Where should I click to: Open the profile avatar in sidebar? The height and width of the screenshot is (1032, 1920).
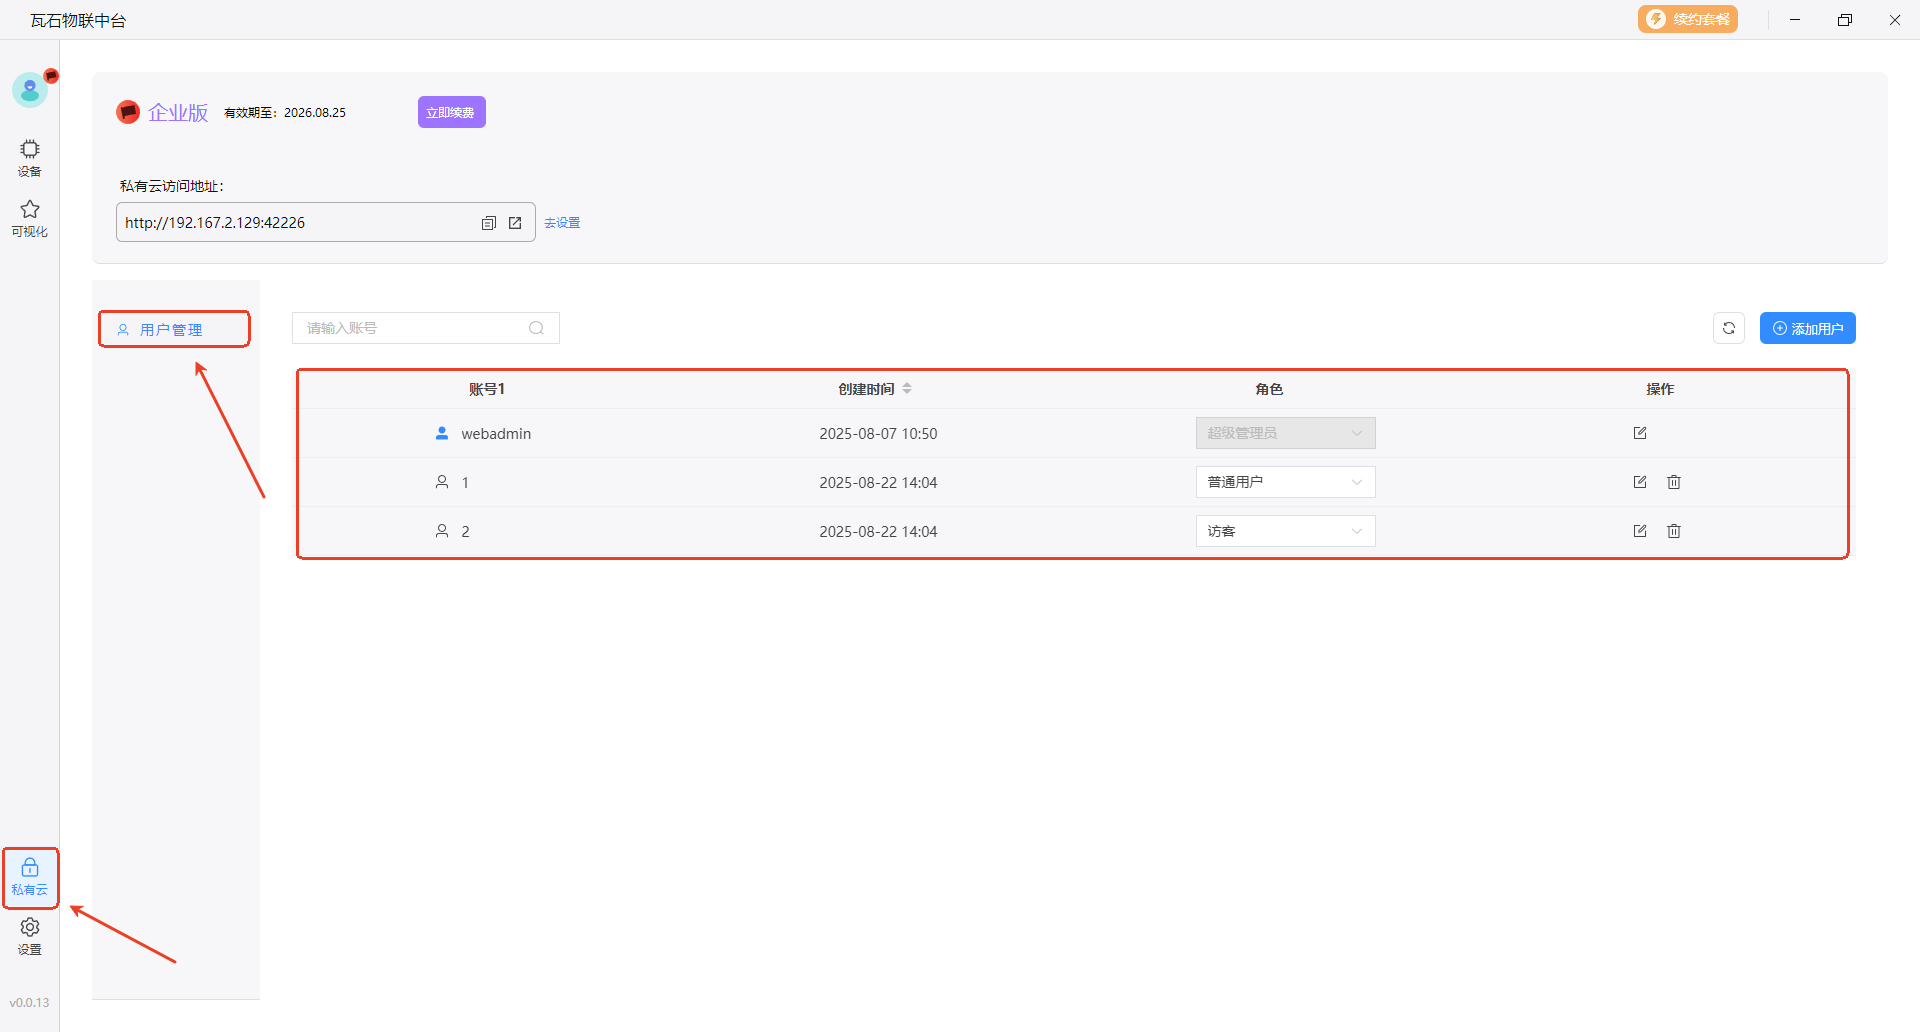(x=30, y=90)
